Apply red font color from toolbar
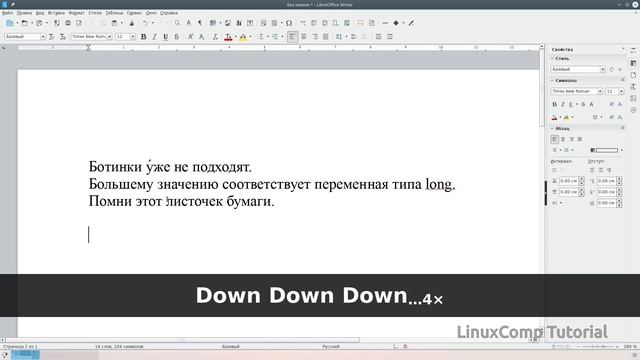This screenshot has width=640, height=360. point(229,37)
